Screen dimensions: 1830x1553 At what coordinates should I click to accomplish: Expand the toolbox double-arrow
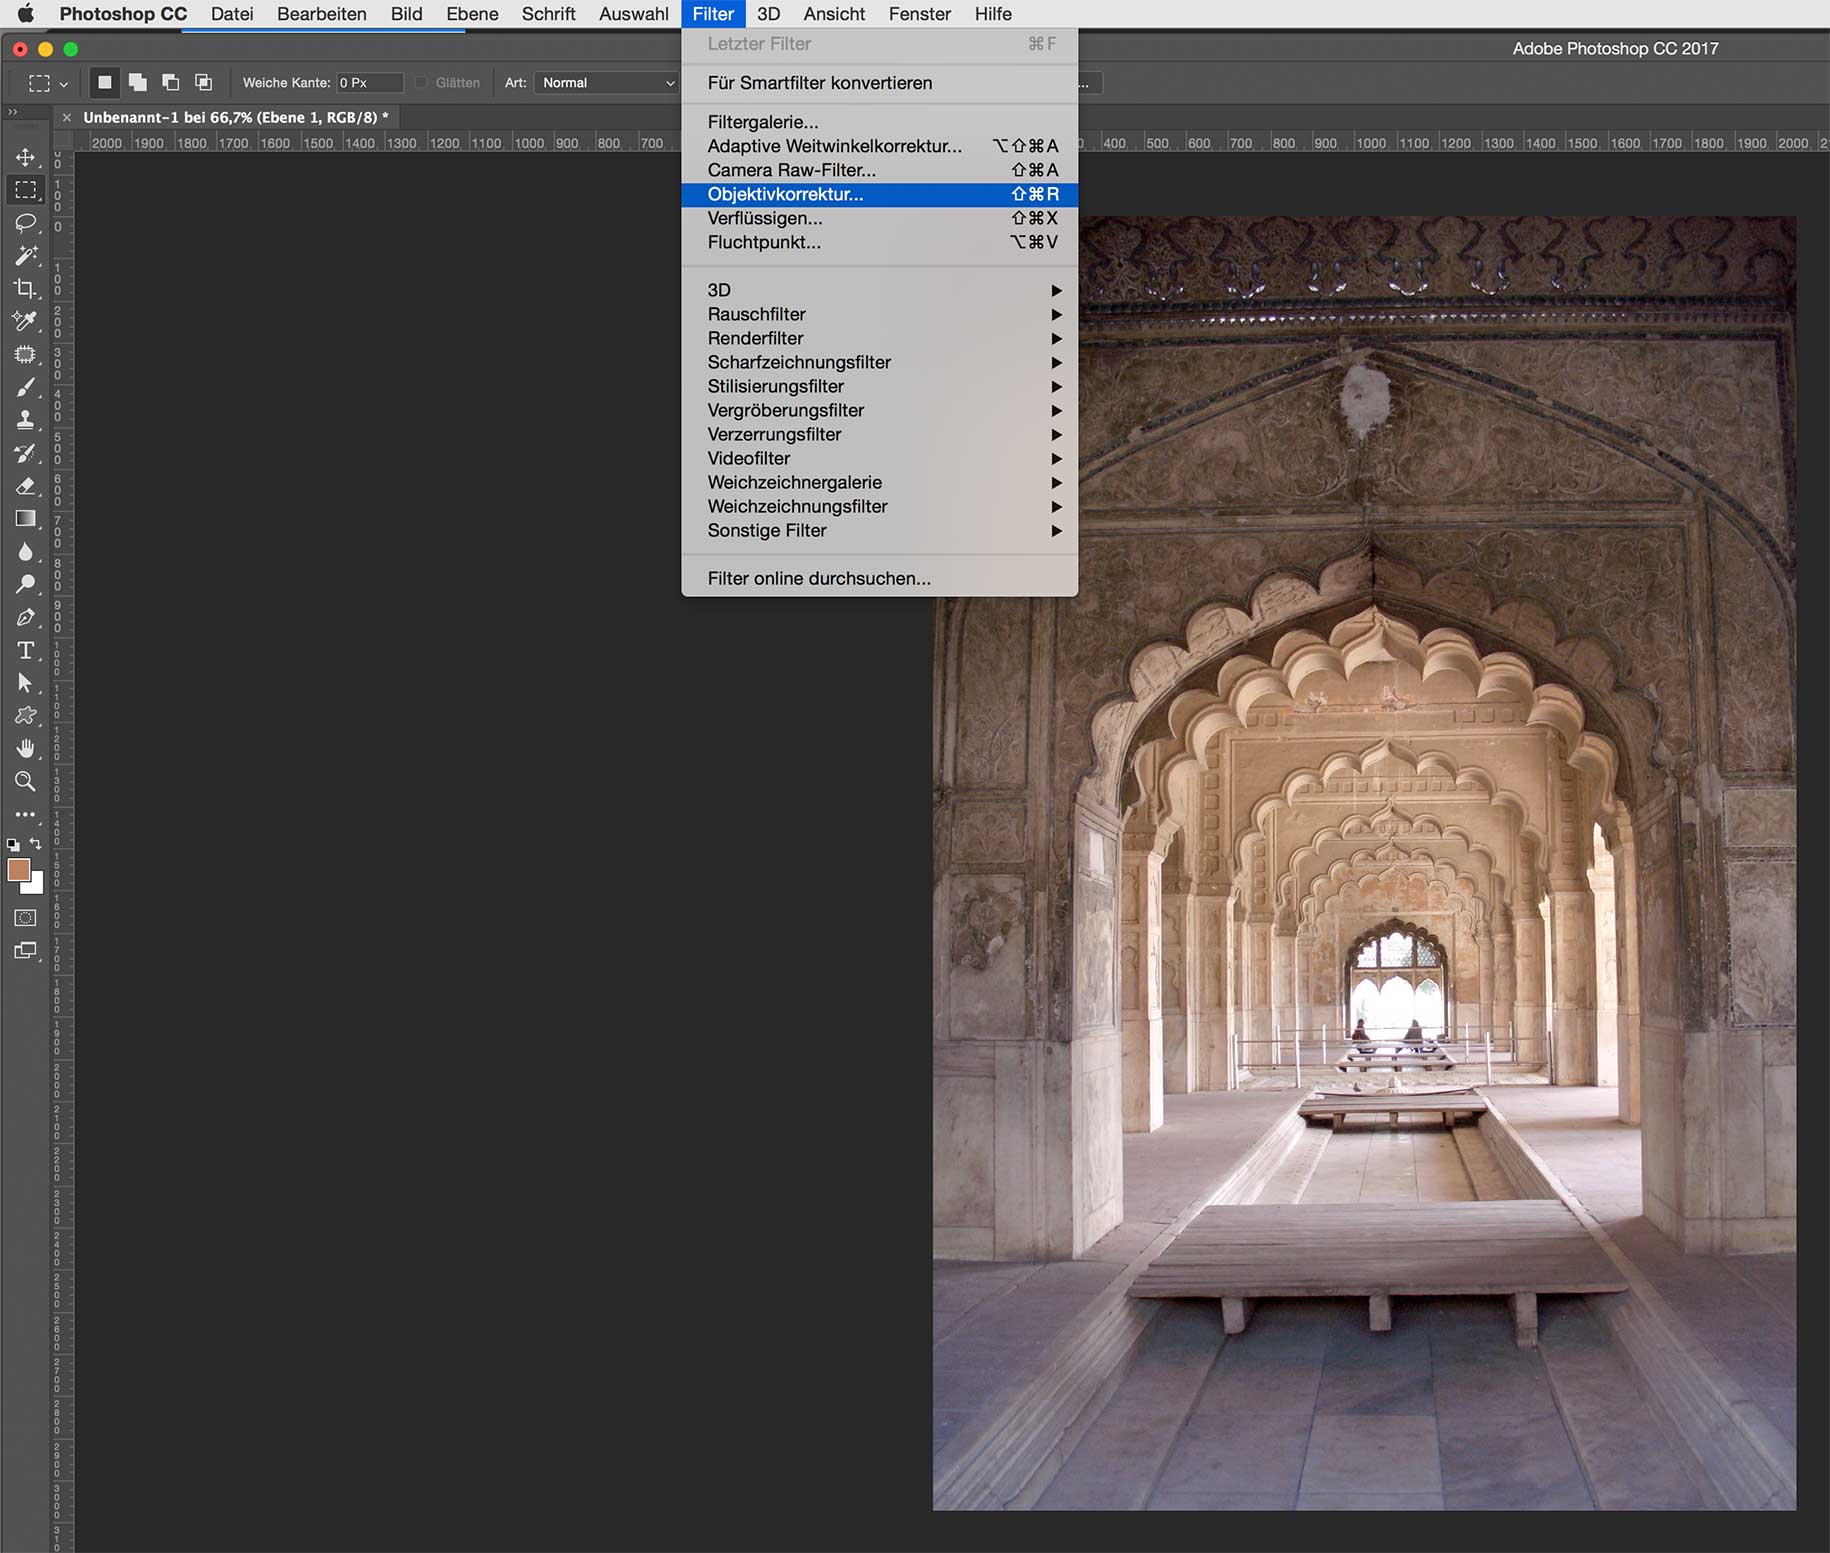click(13, 112)
